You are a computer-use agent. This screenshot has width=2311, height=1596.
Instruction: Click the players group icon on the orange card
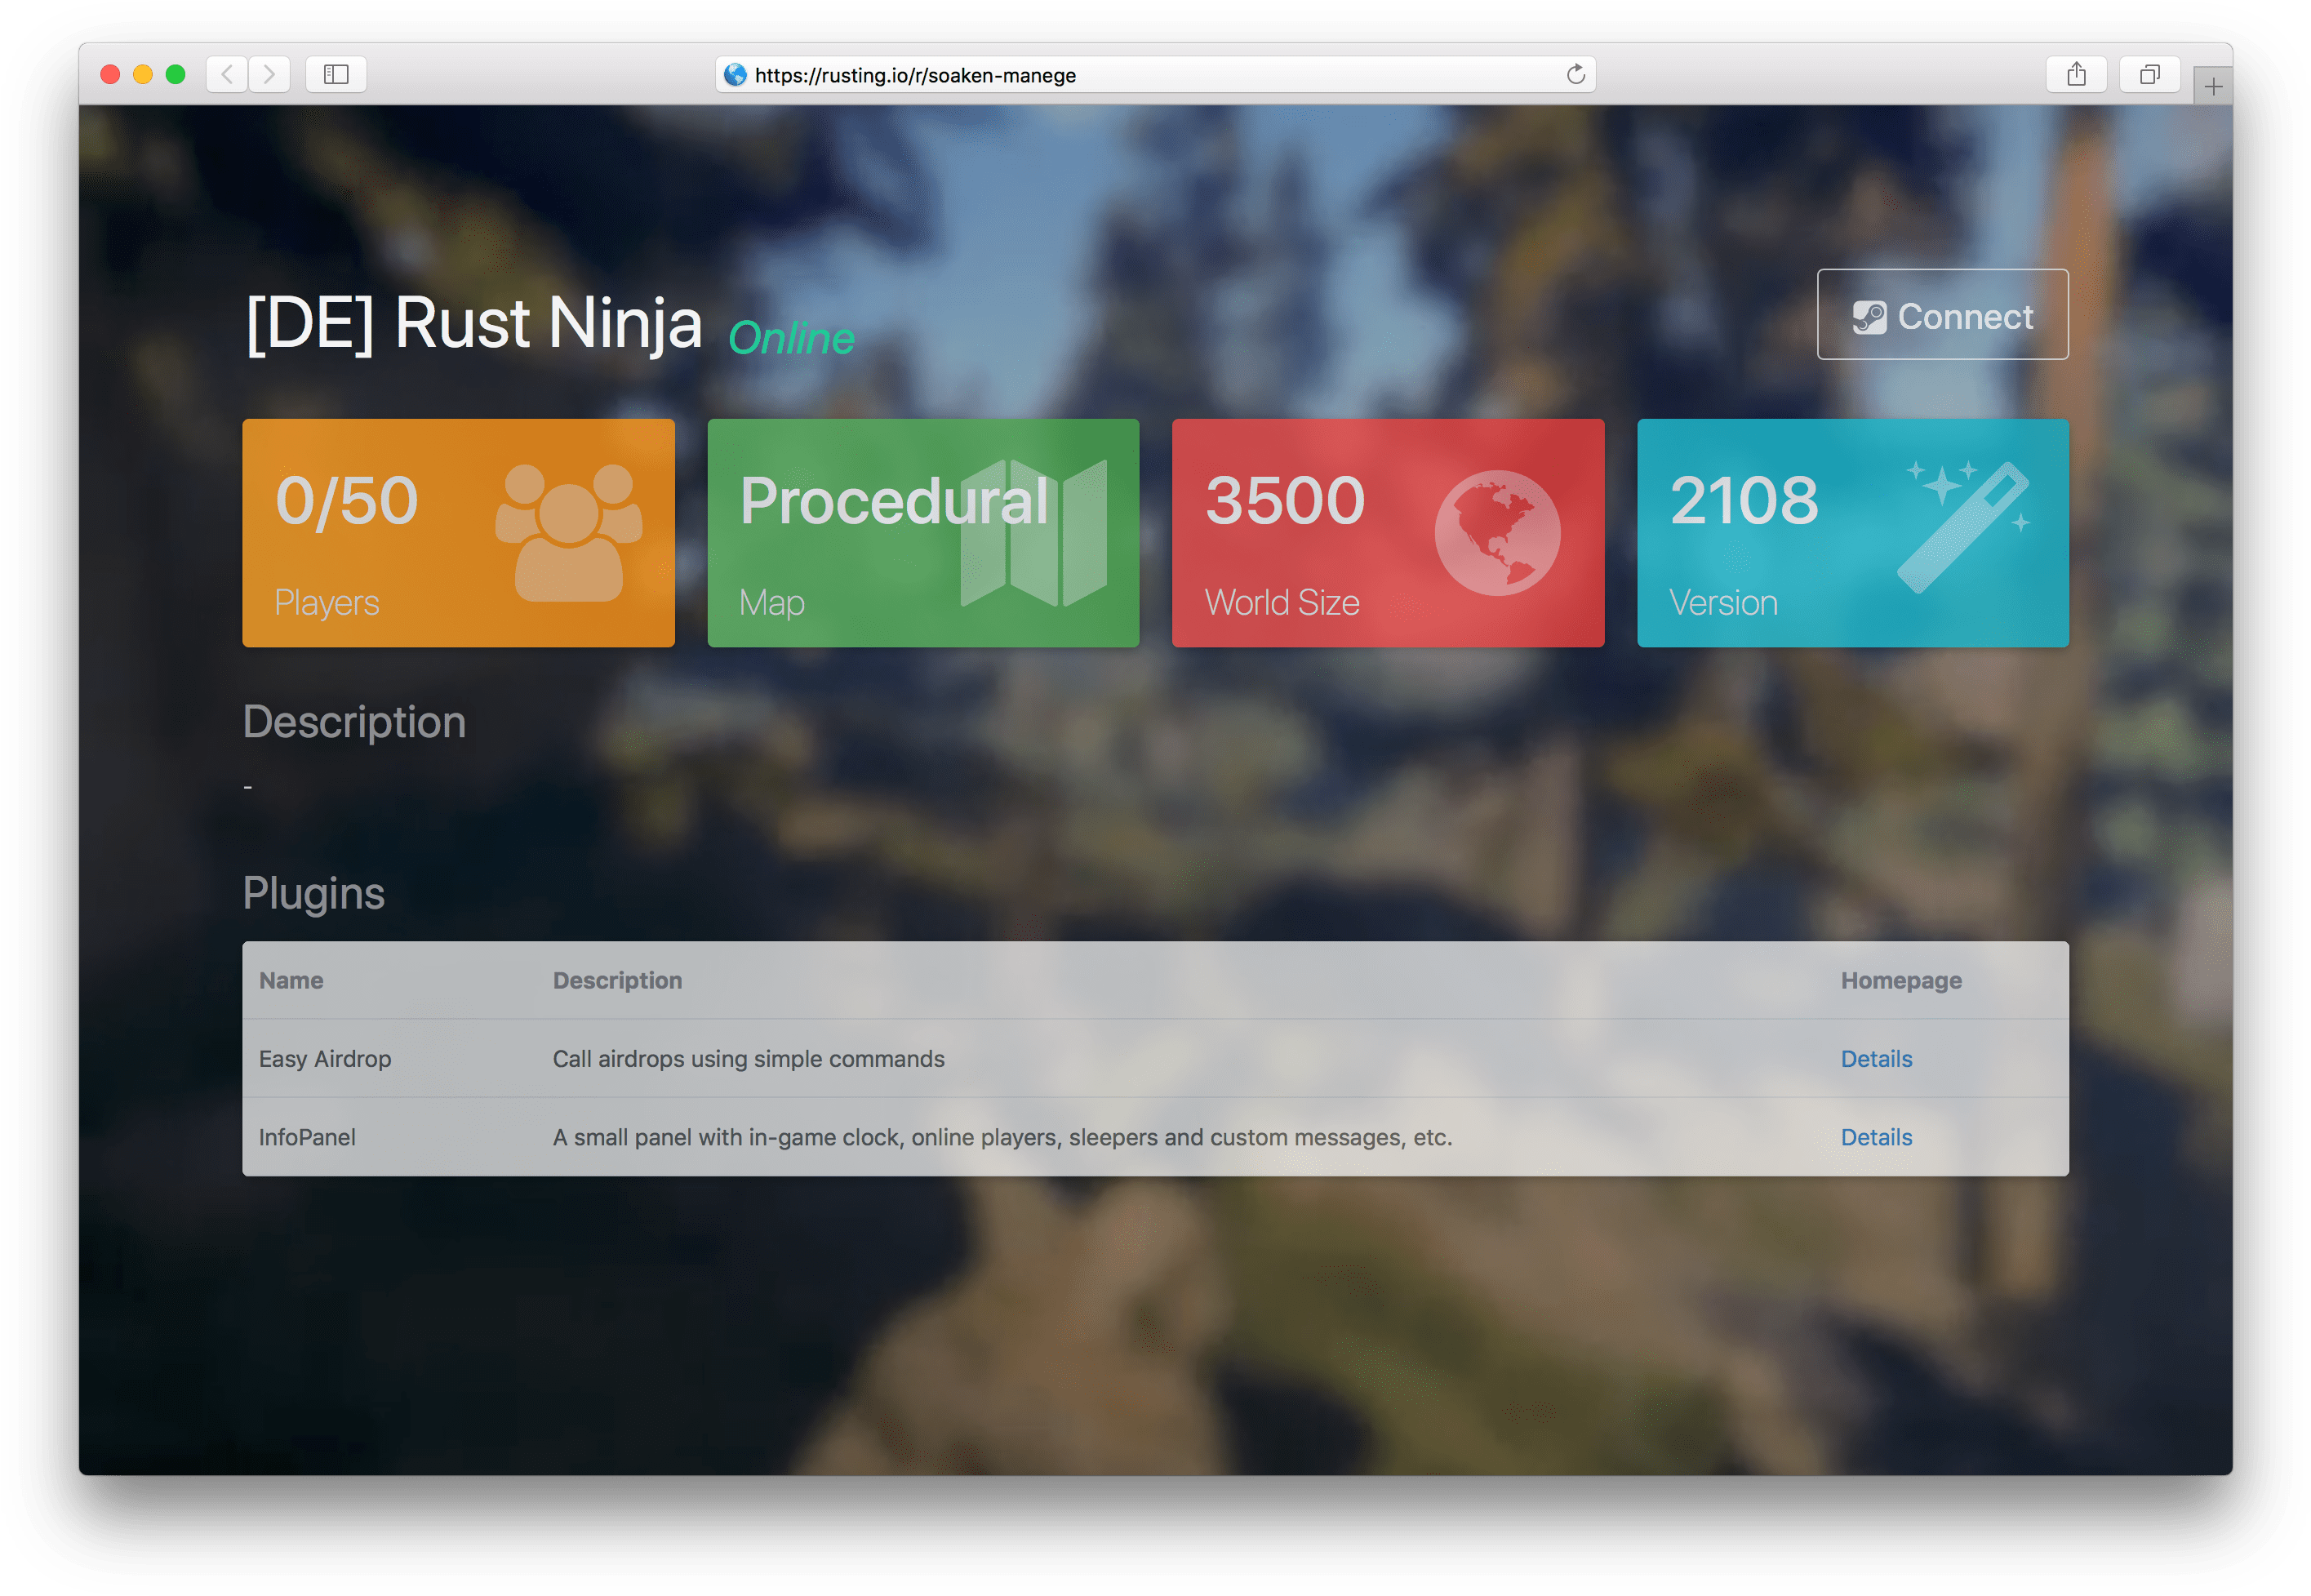pyautogui.click(x=571, y=533)
